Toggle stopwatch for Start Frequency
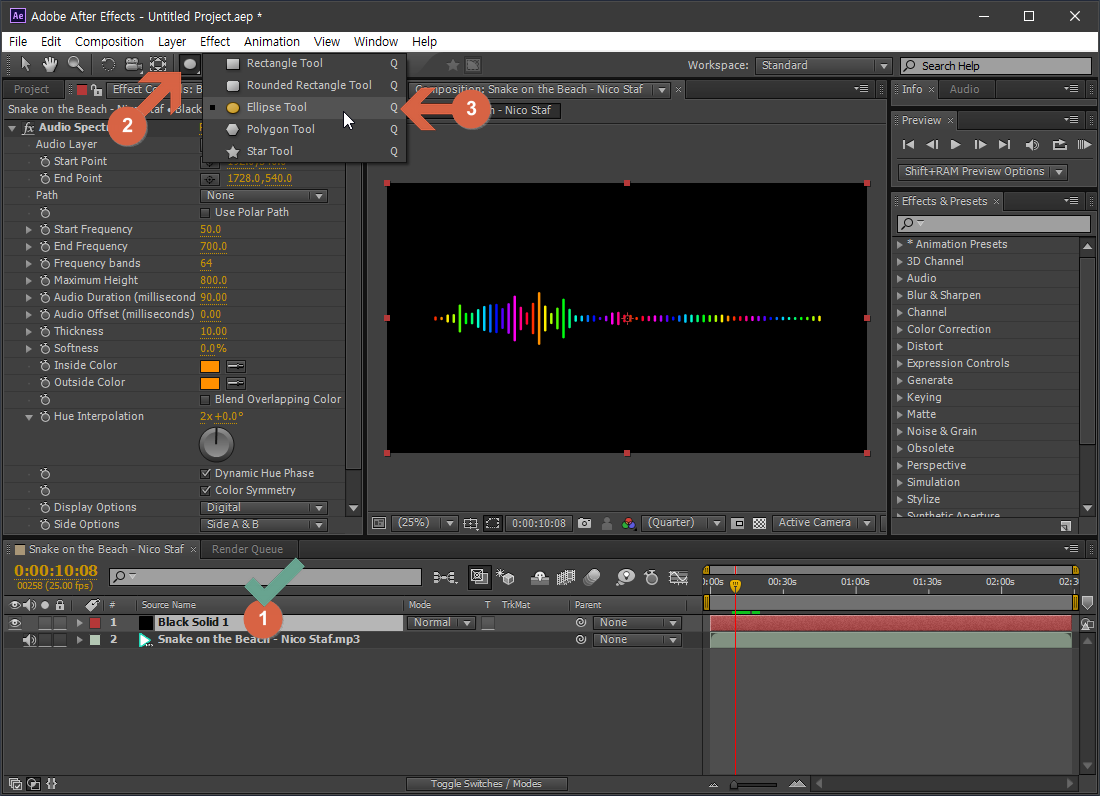The image size is (1100, 796). (x=45, y=229)
